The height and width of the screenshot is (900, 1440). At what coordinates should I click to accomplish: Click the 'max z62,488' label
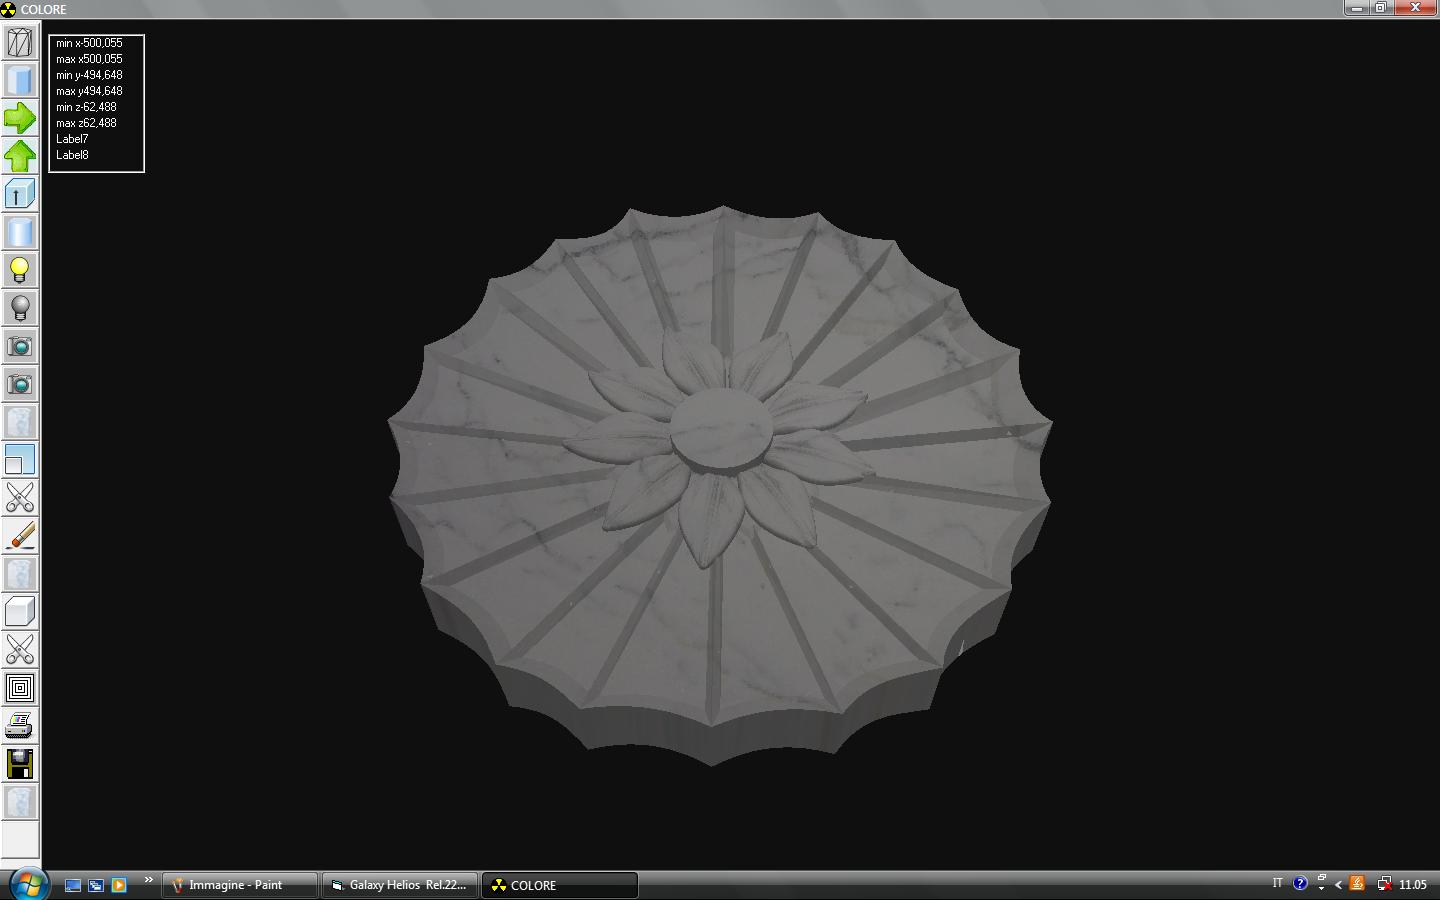coord(86,123)
